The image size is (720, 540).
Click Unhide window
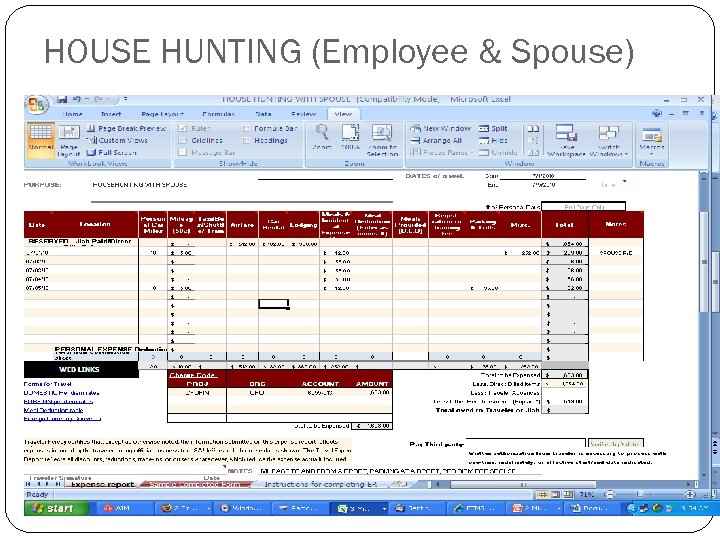(x=498, y=152)
